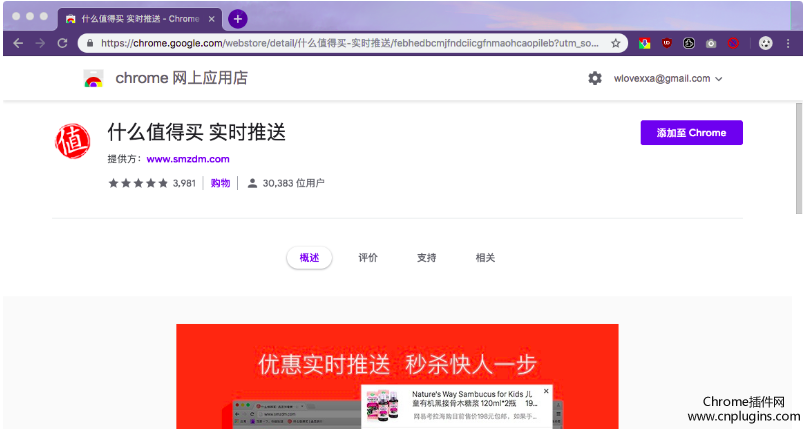
Task: Click the browser forward arrow
Action: [40, 44]
